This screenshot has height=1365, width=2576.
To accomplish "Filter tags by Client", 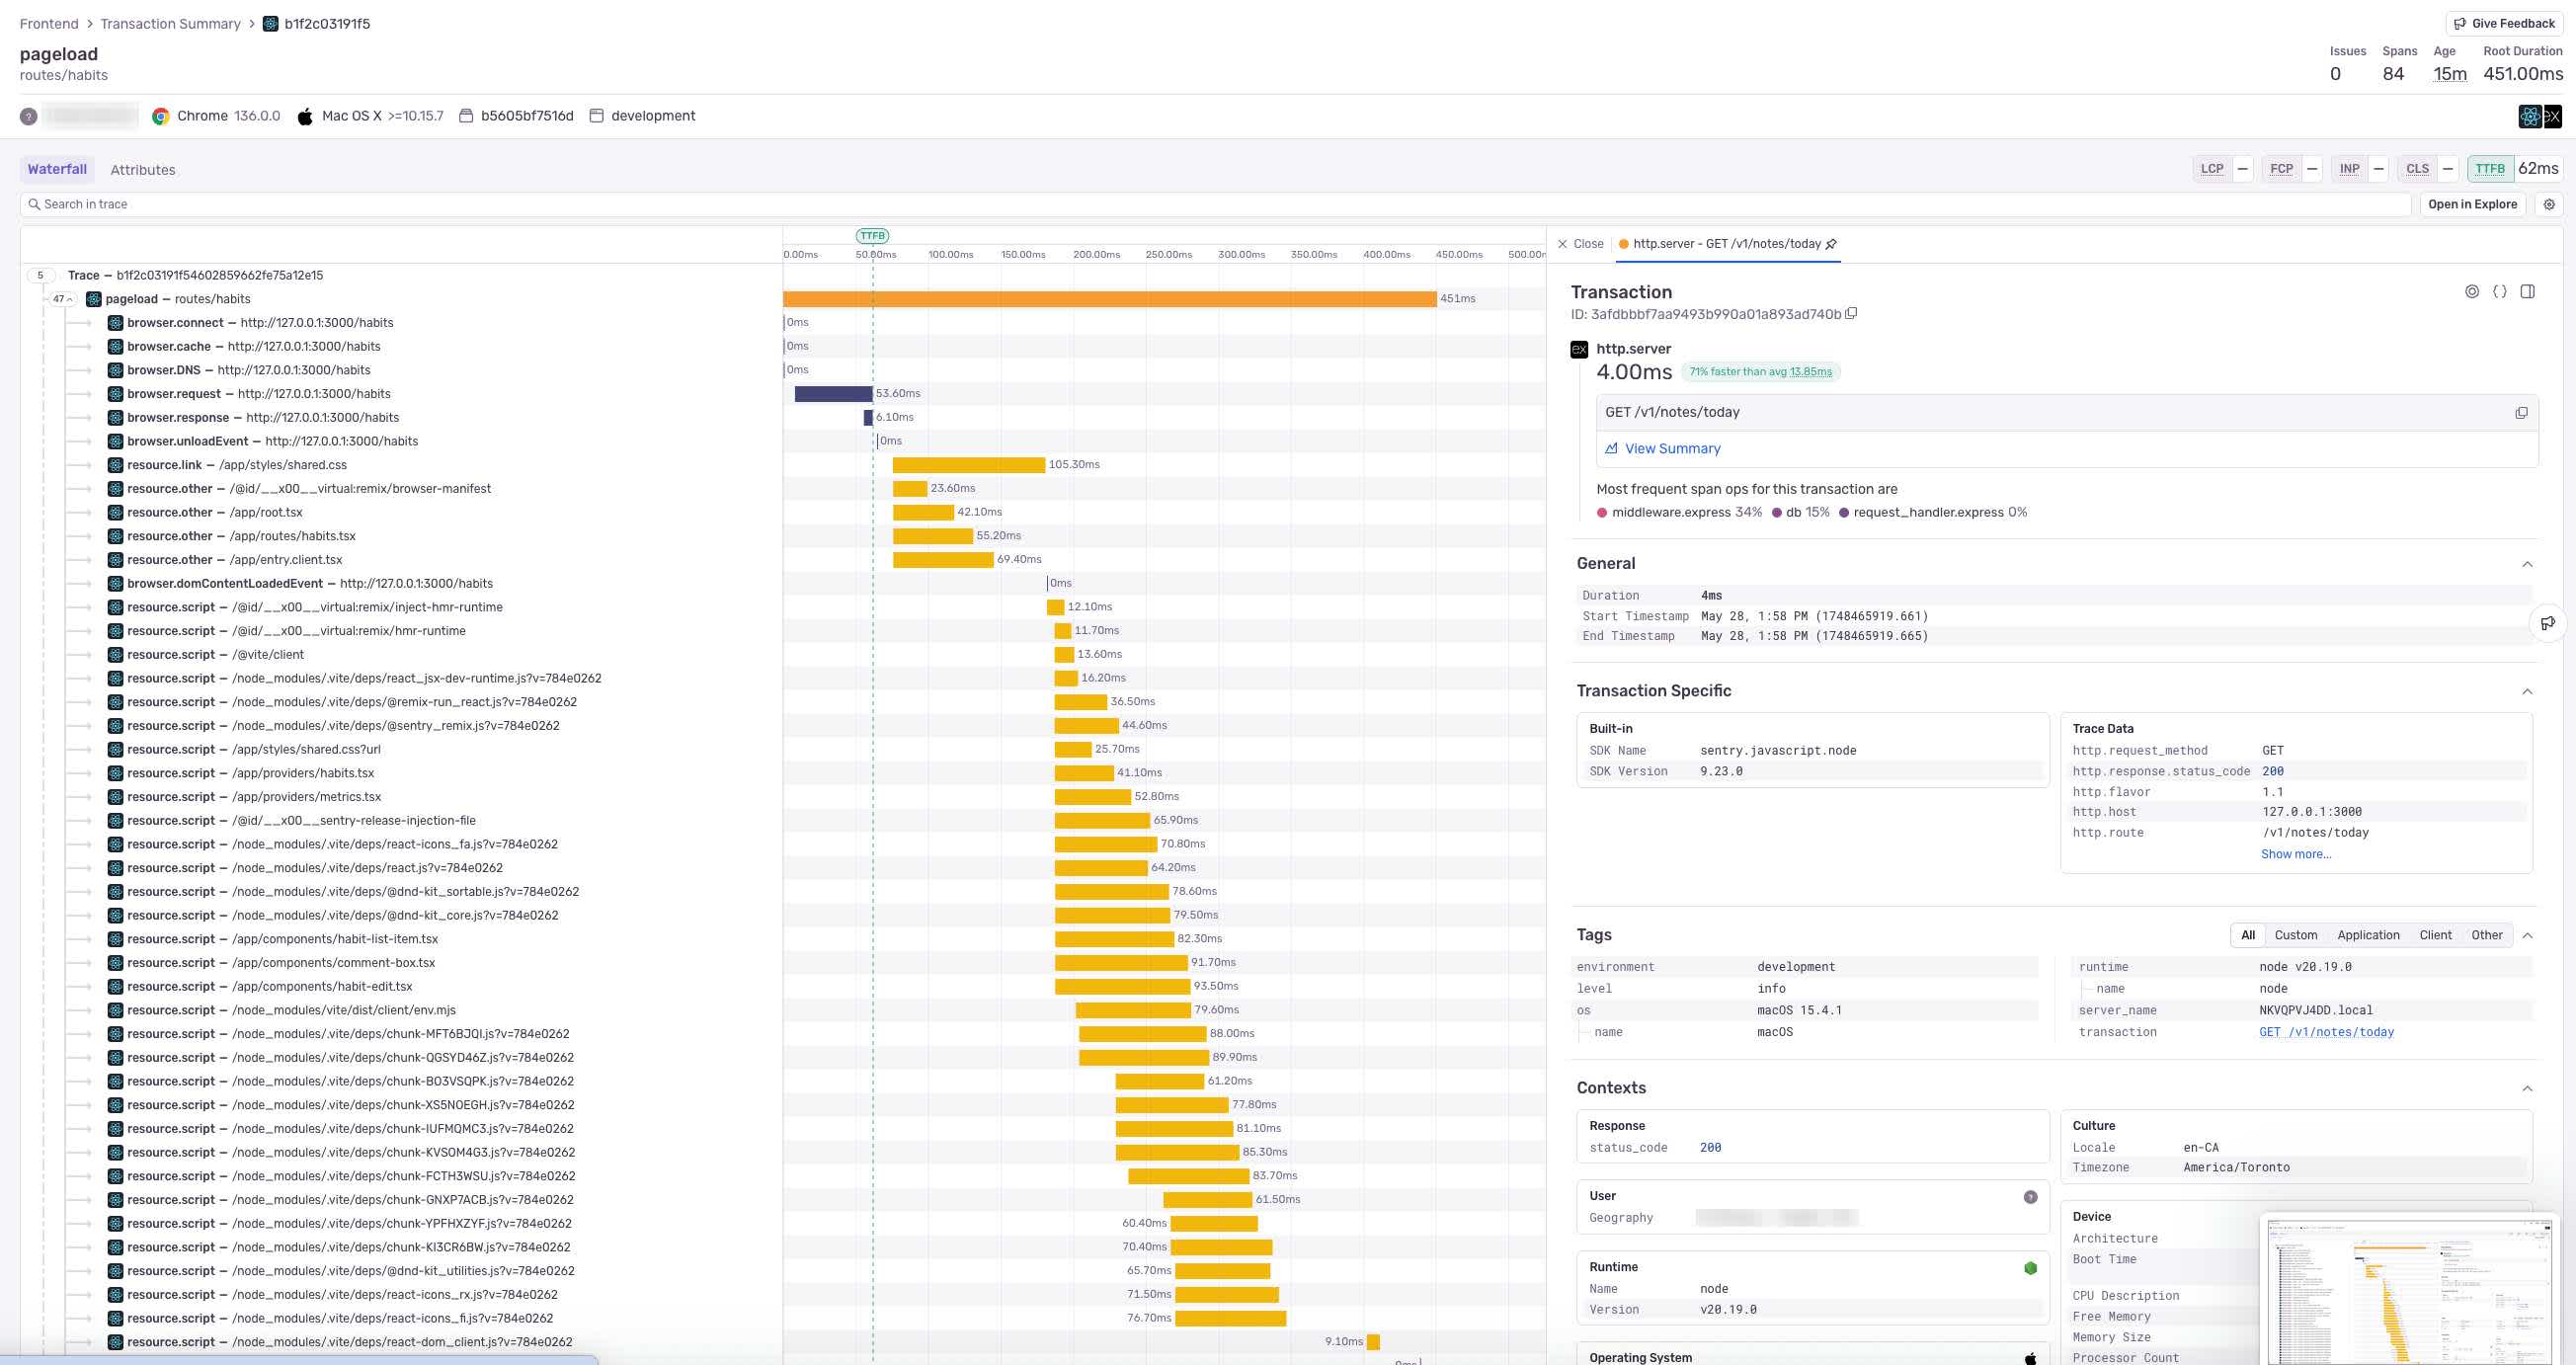I will point(2434,935).
